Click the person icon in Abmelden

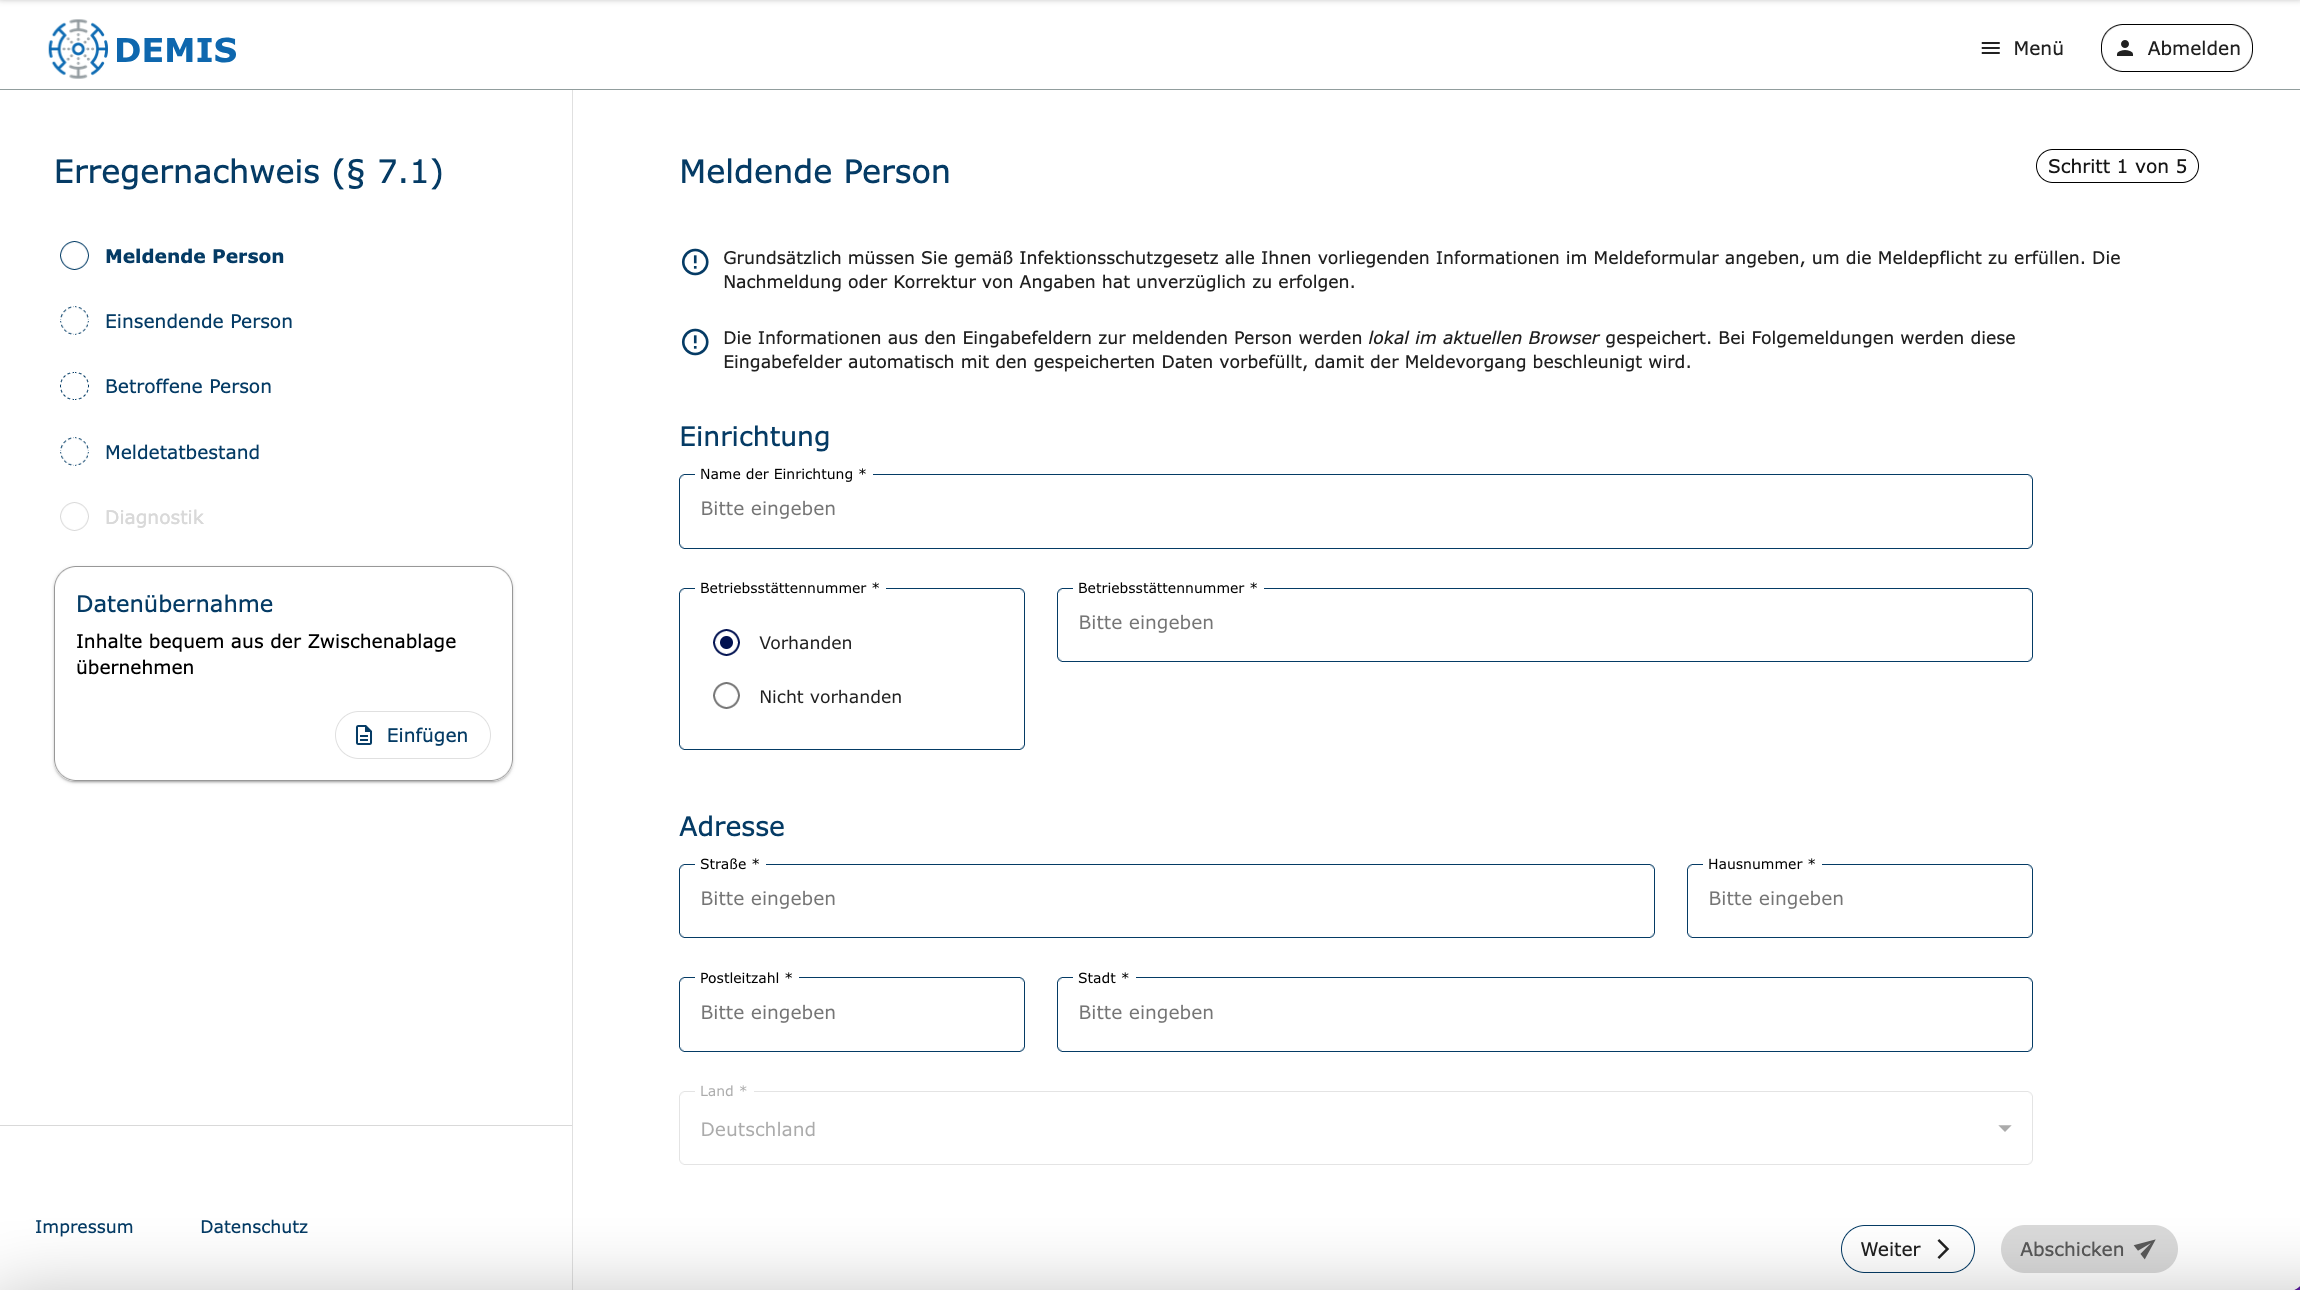[2125, 48]
